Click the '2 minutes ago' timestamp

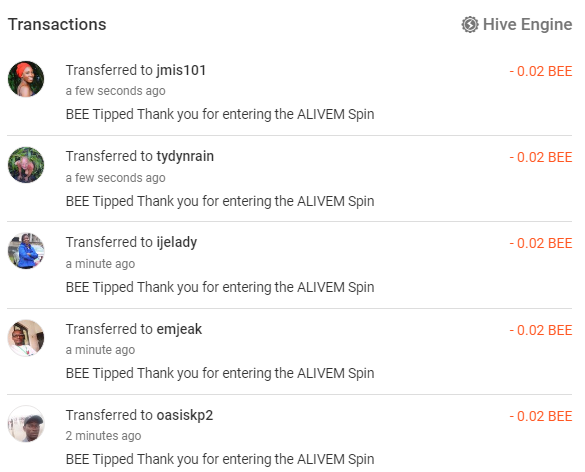click(103, 436)
